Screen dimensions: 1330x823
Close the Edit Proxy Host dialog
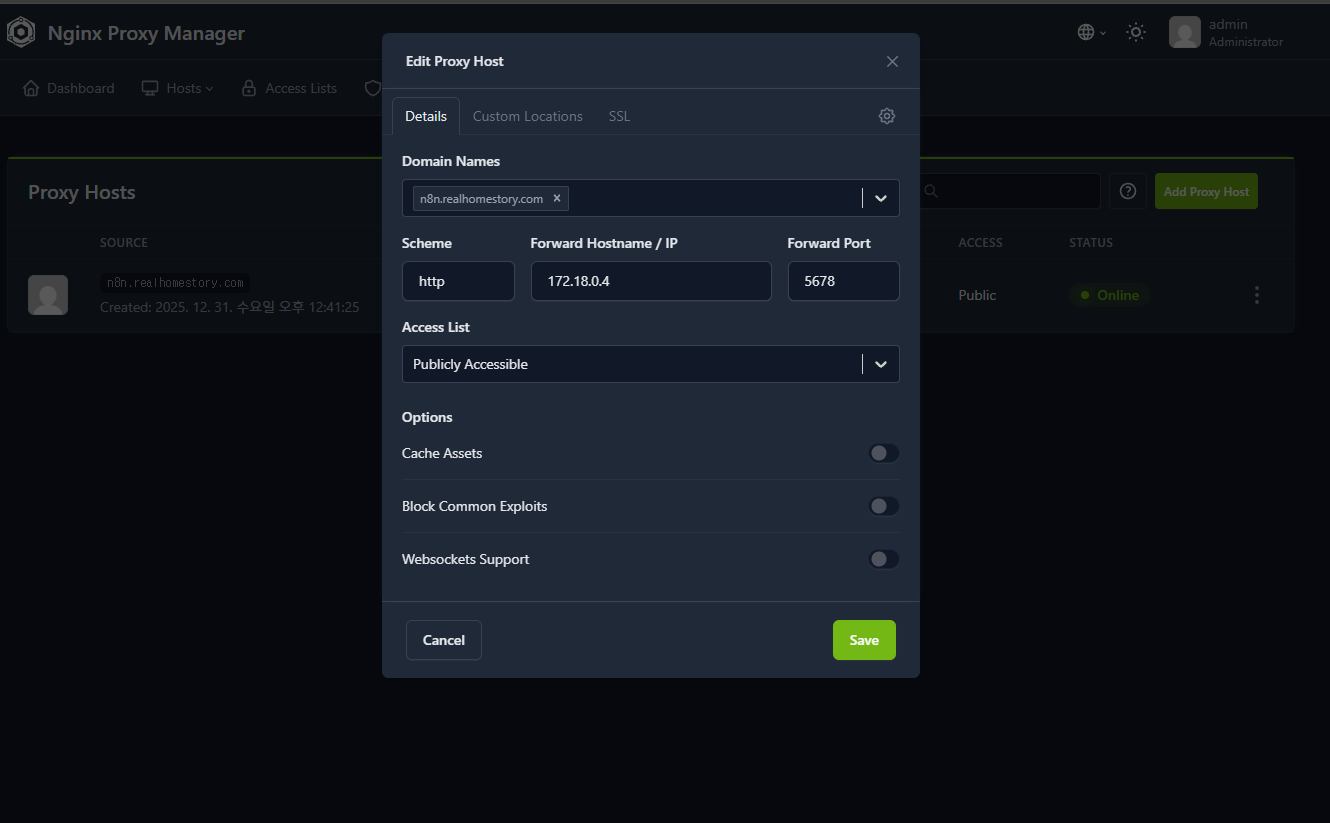pyautogui.click(x=892, y=61)
